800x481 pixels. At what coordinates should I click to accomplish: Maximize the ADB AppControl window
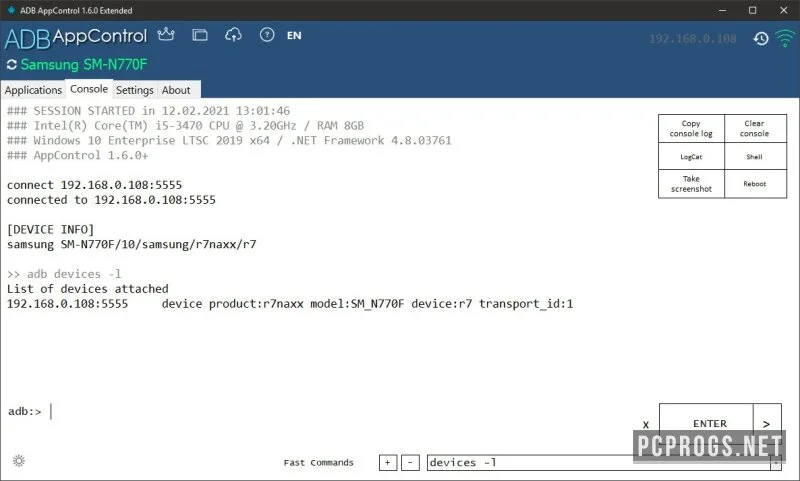click(753, 10)
